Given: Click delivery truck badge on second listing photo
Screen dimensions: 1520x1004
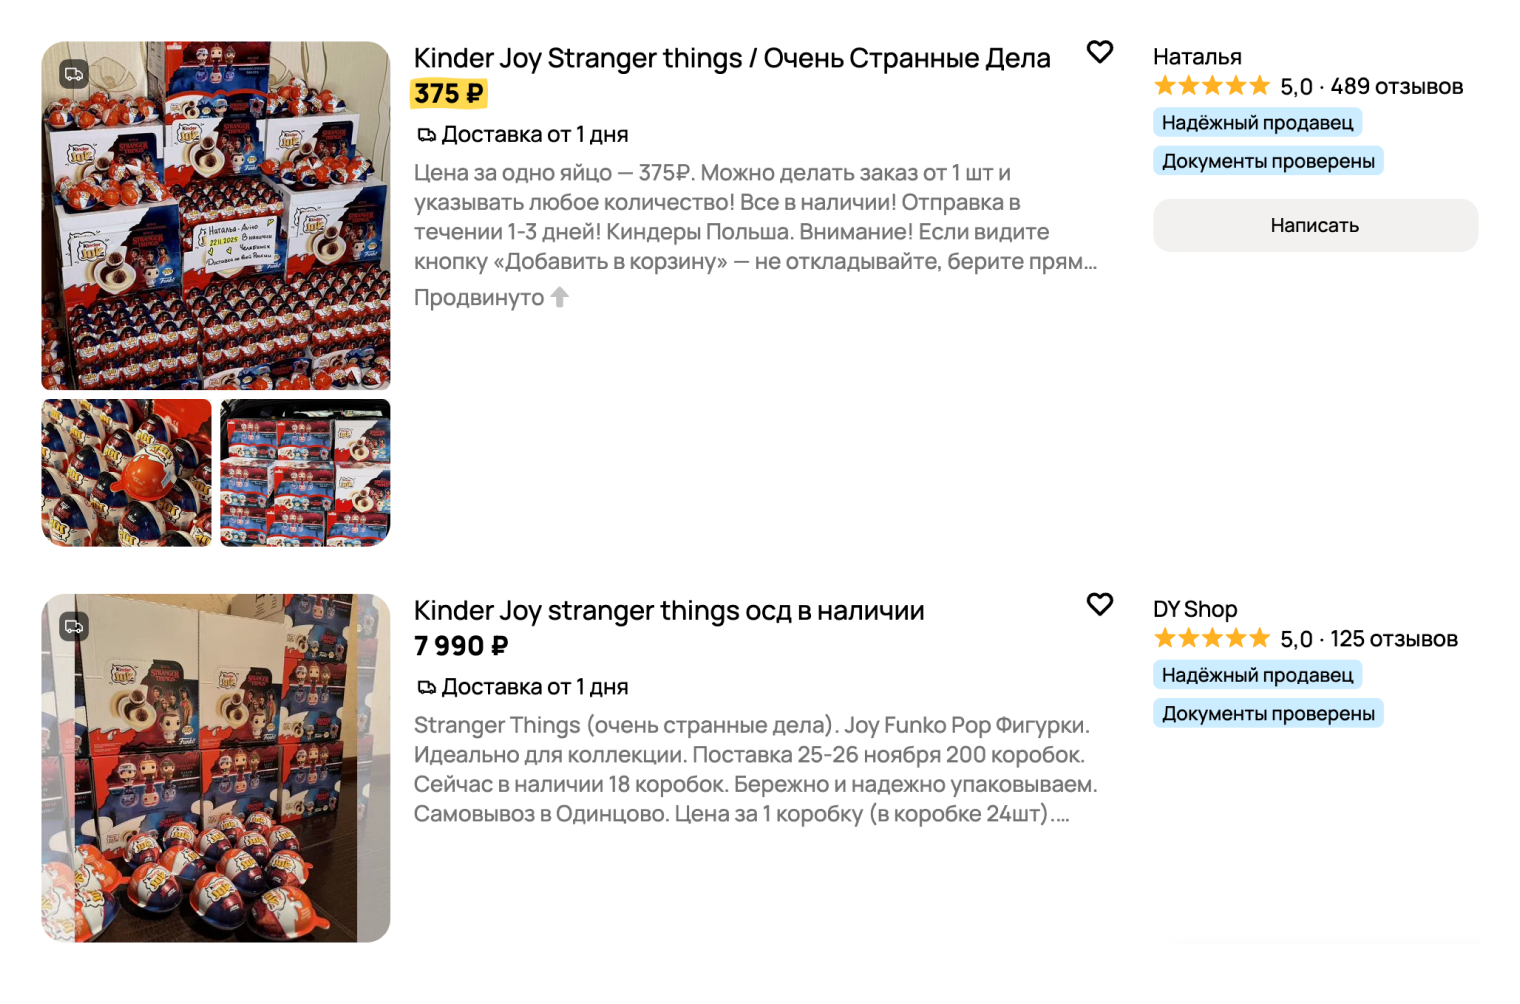Looking at the screenshot, I should tap(74, 627).
